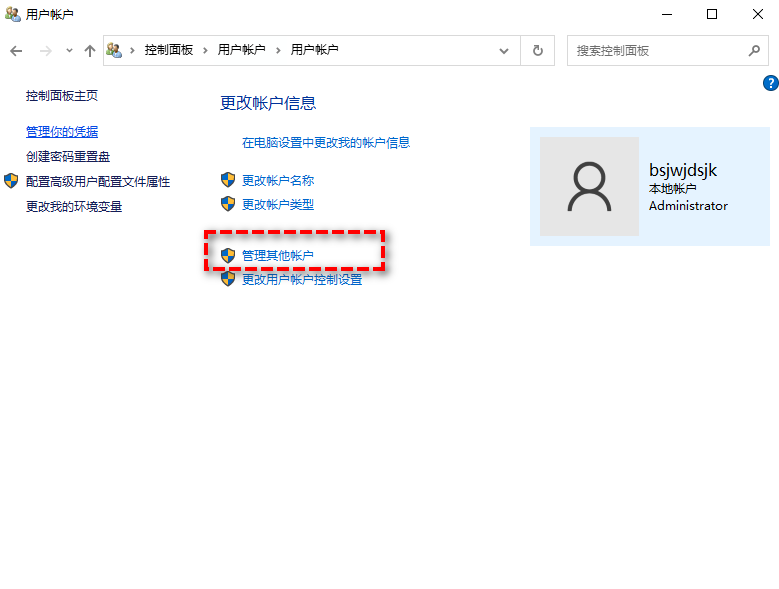Viewport: 779px width, 589px height.
Task: Click the user accounts icon in the address bar
Action: tap(114, 50)
